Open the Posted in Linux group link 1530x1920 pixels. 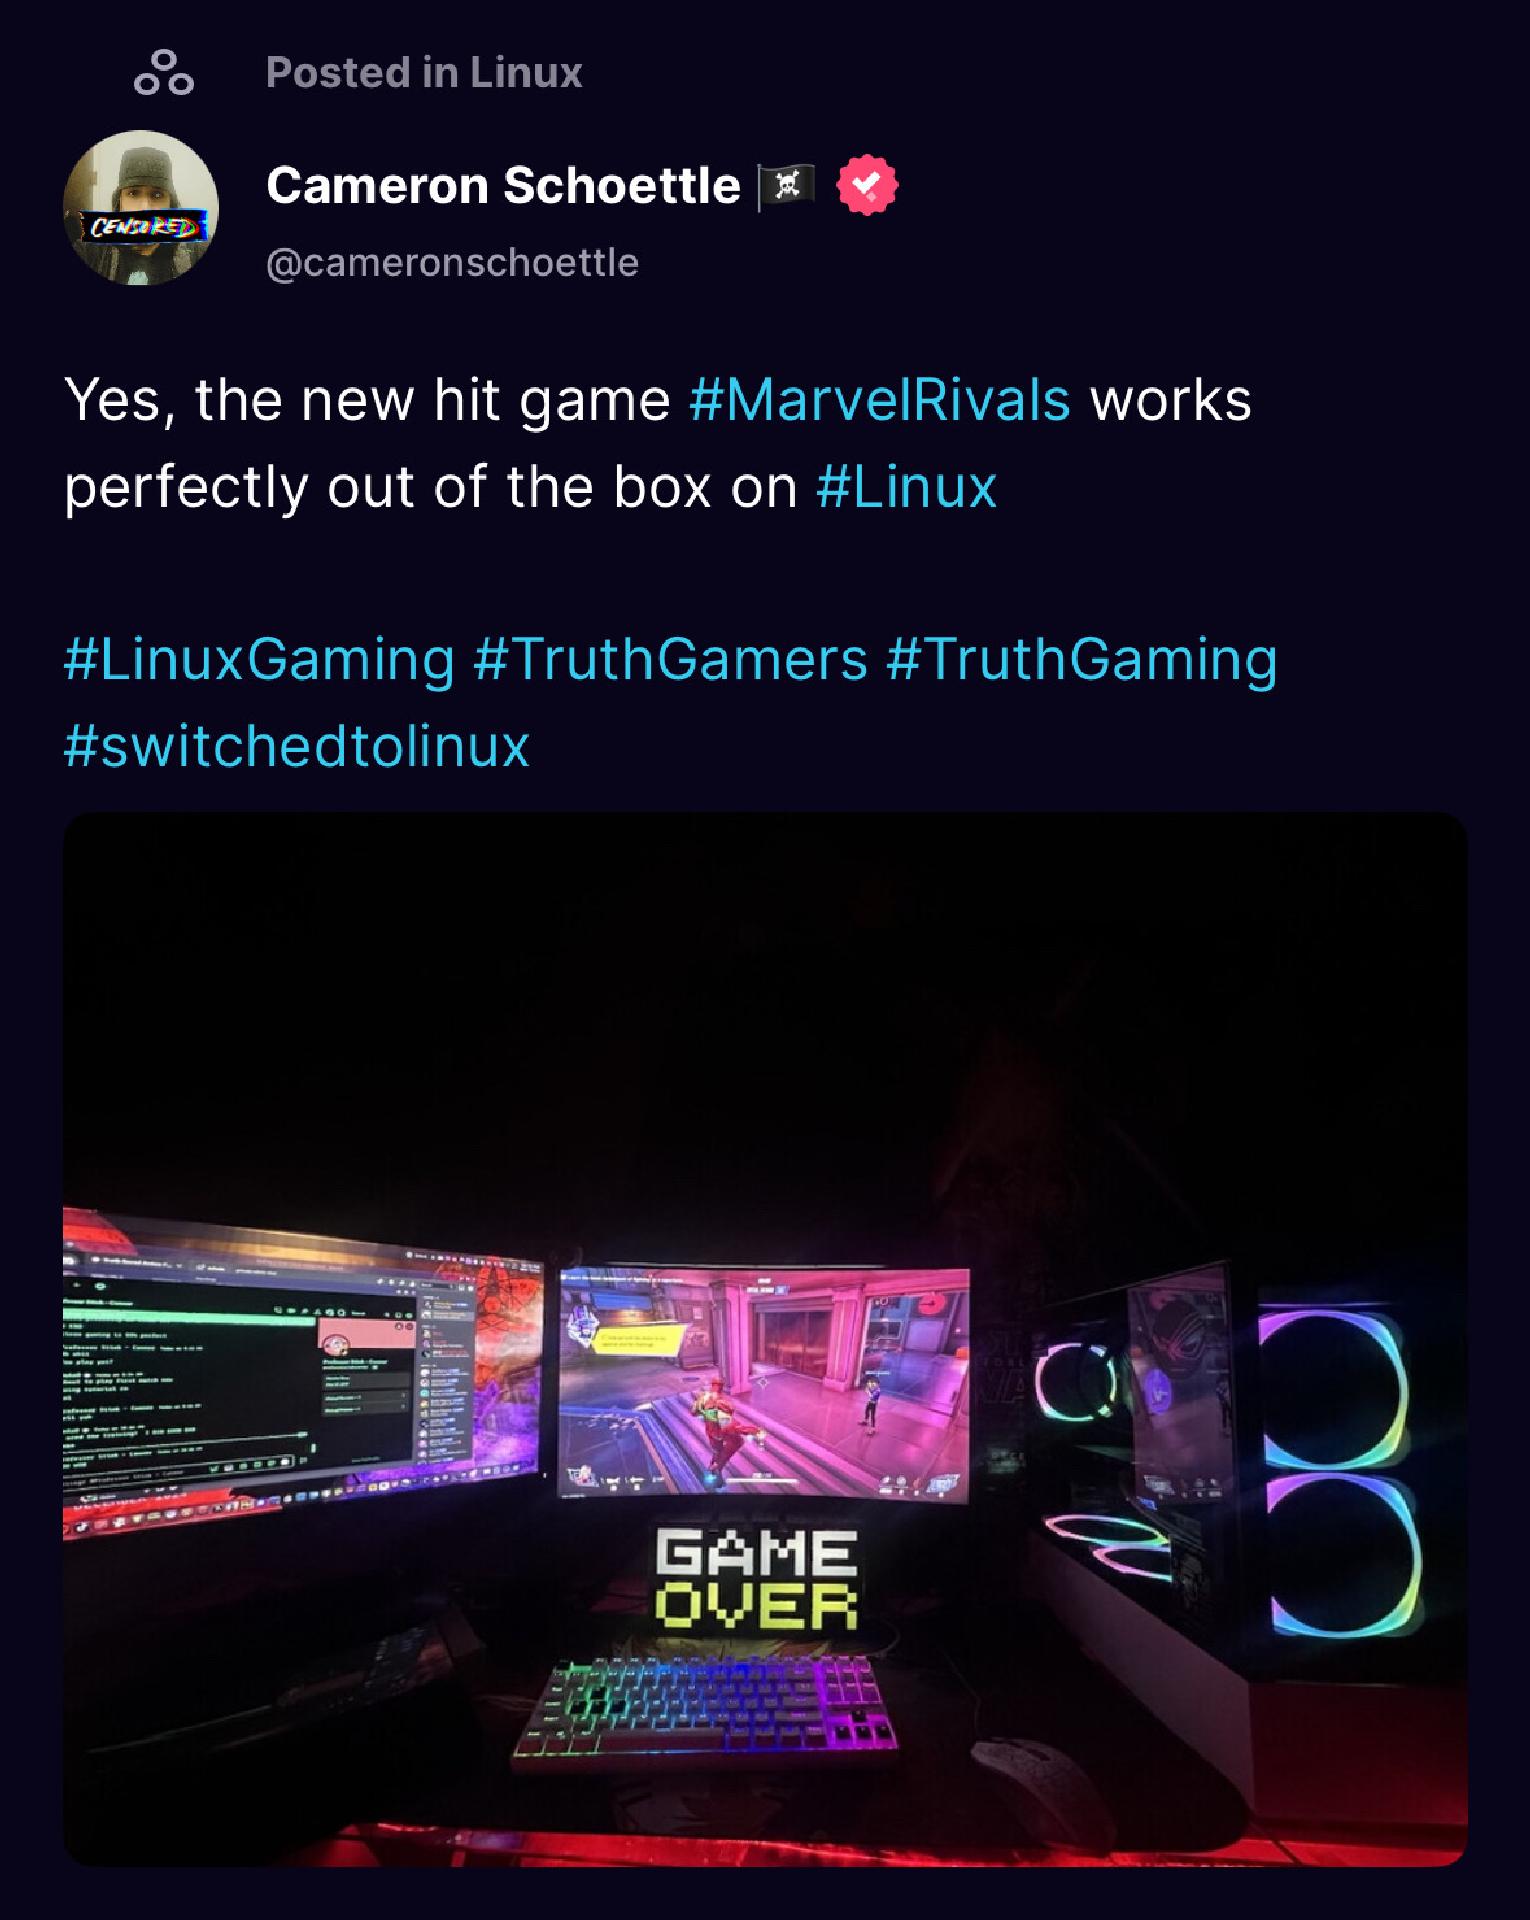[424, 72]
